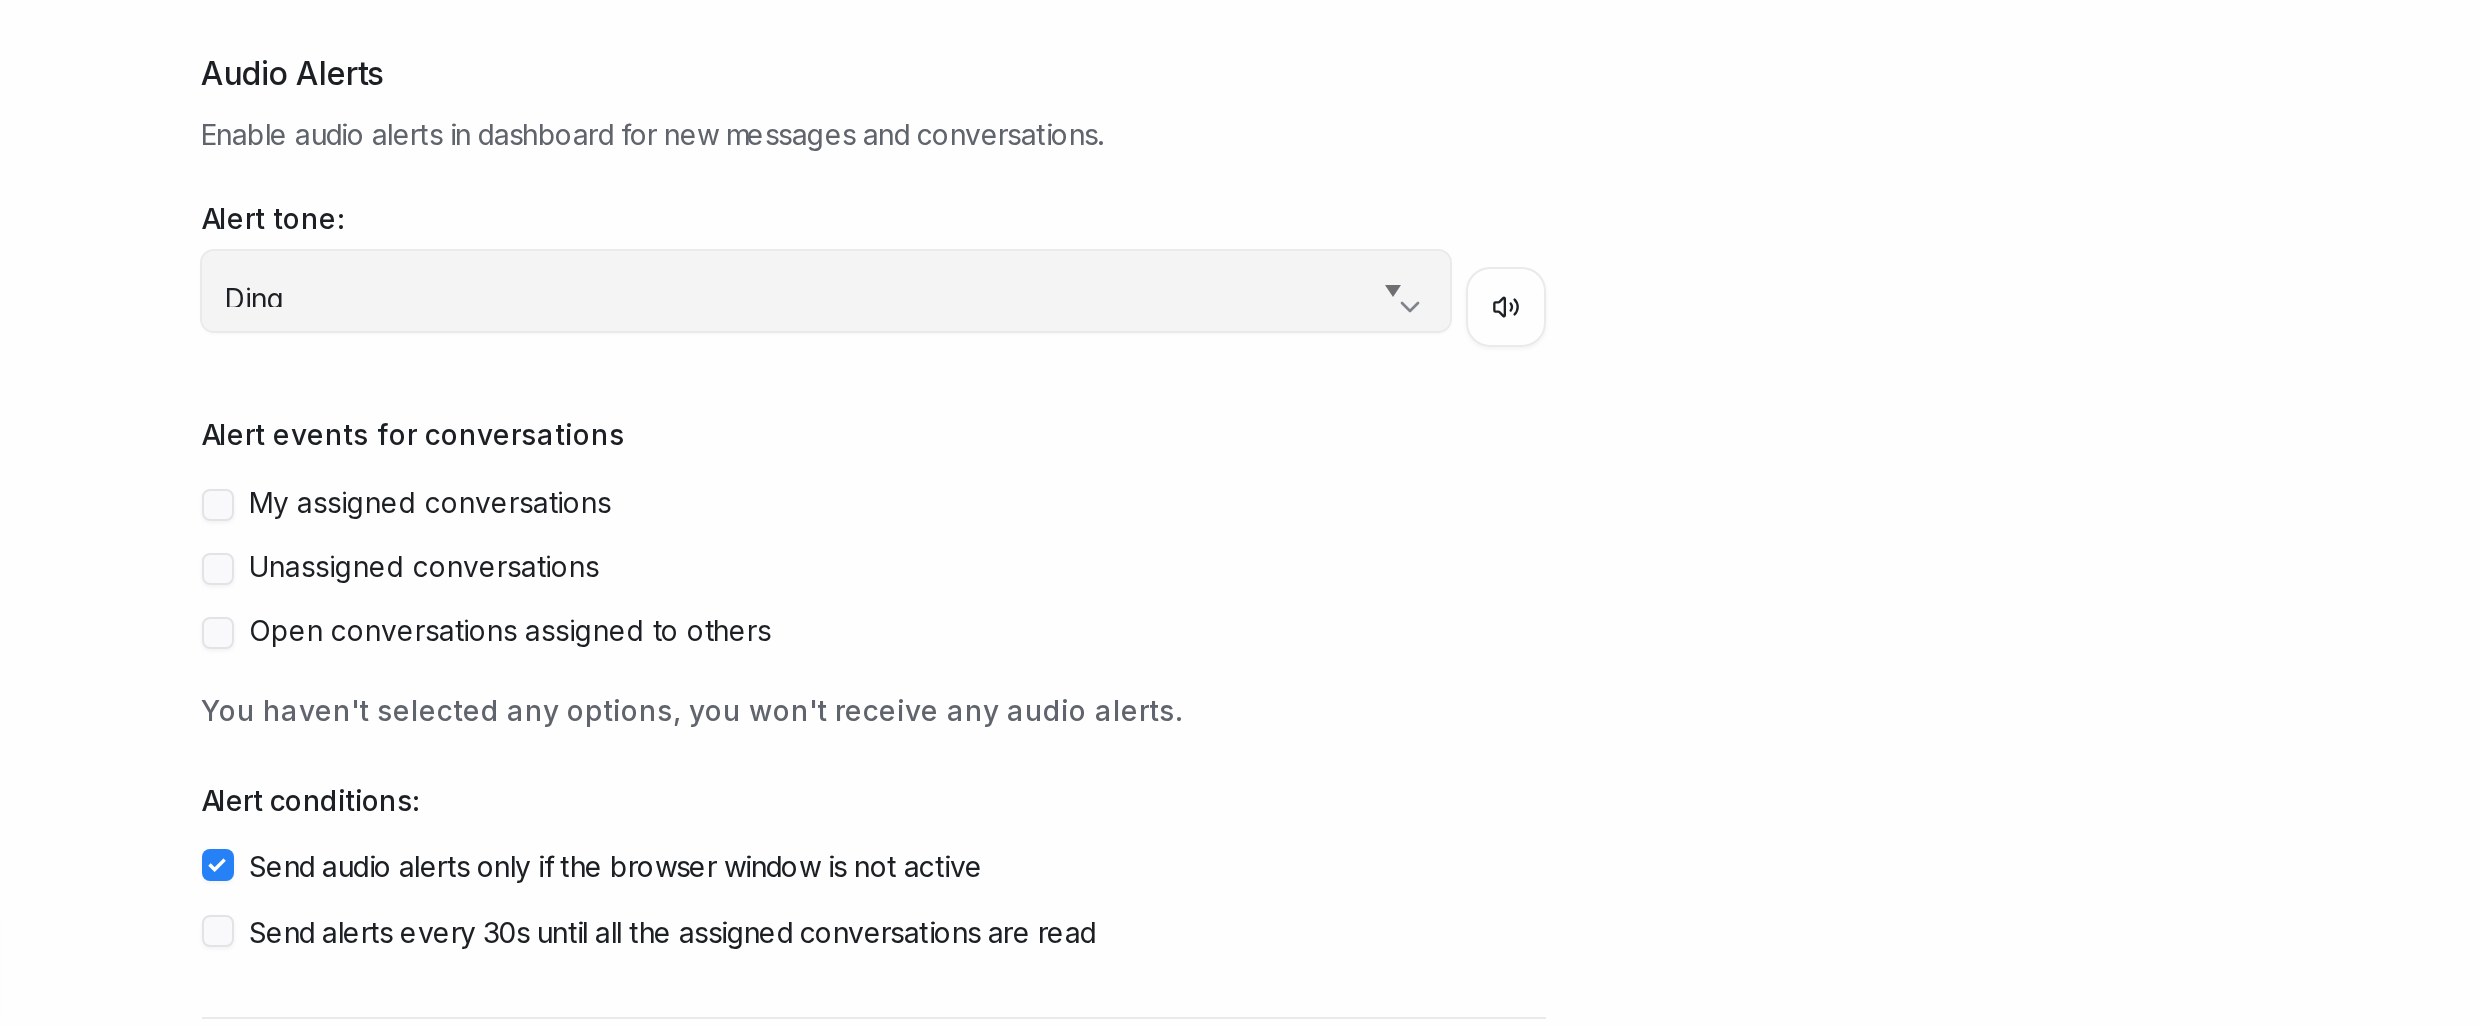The height and width of the screenshot is (1026, 2480).
Task: Check Open conversations assigned to others box
Action: 218,633
